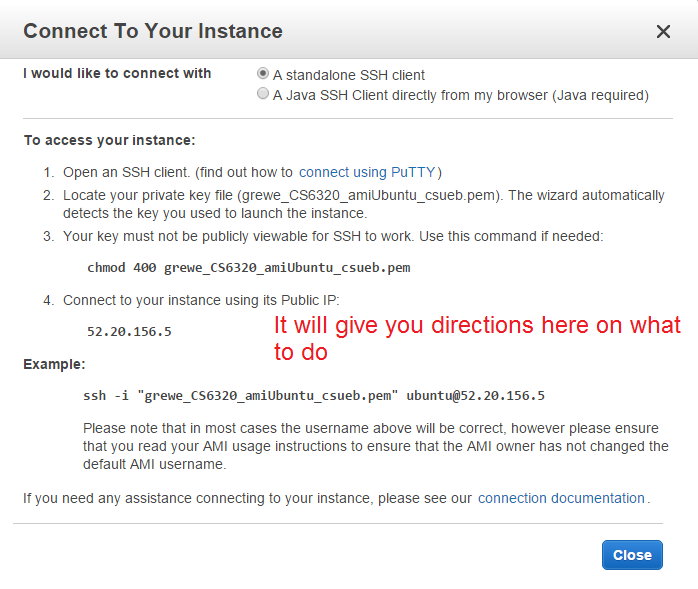Open the 'connection documentation' link

point(561,498)
